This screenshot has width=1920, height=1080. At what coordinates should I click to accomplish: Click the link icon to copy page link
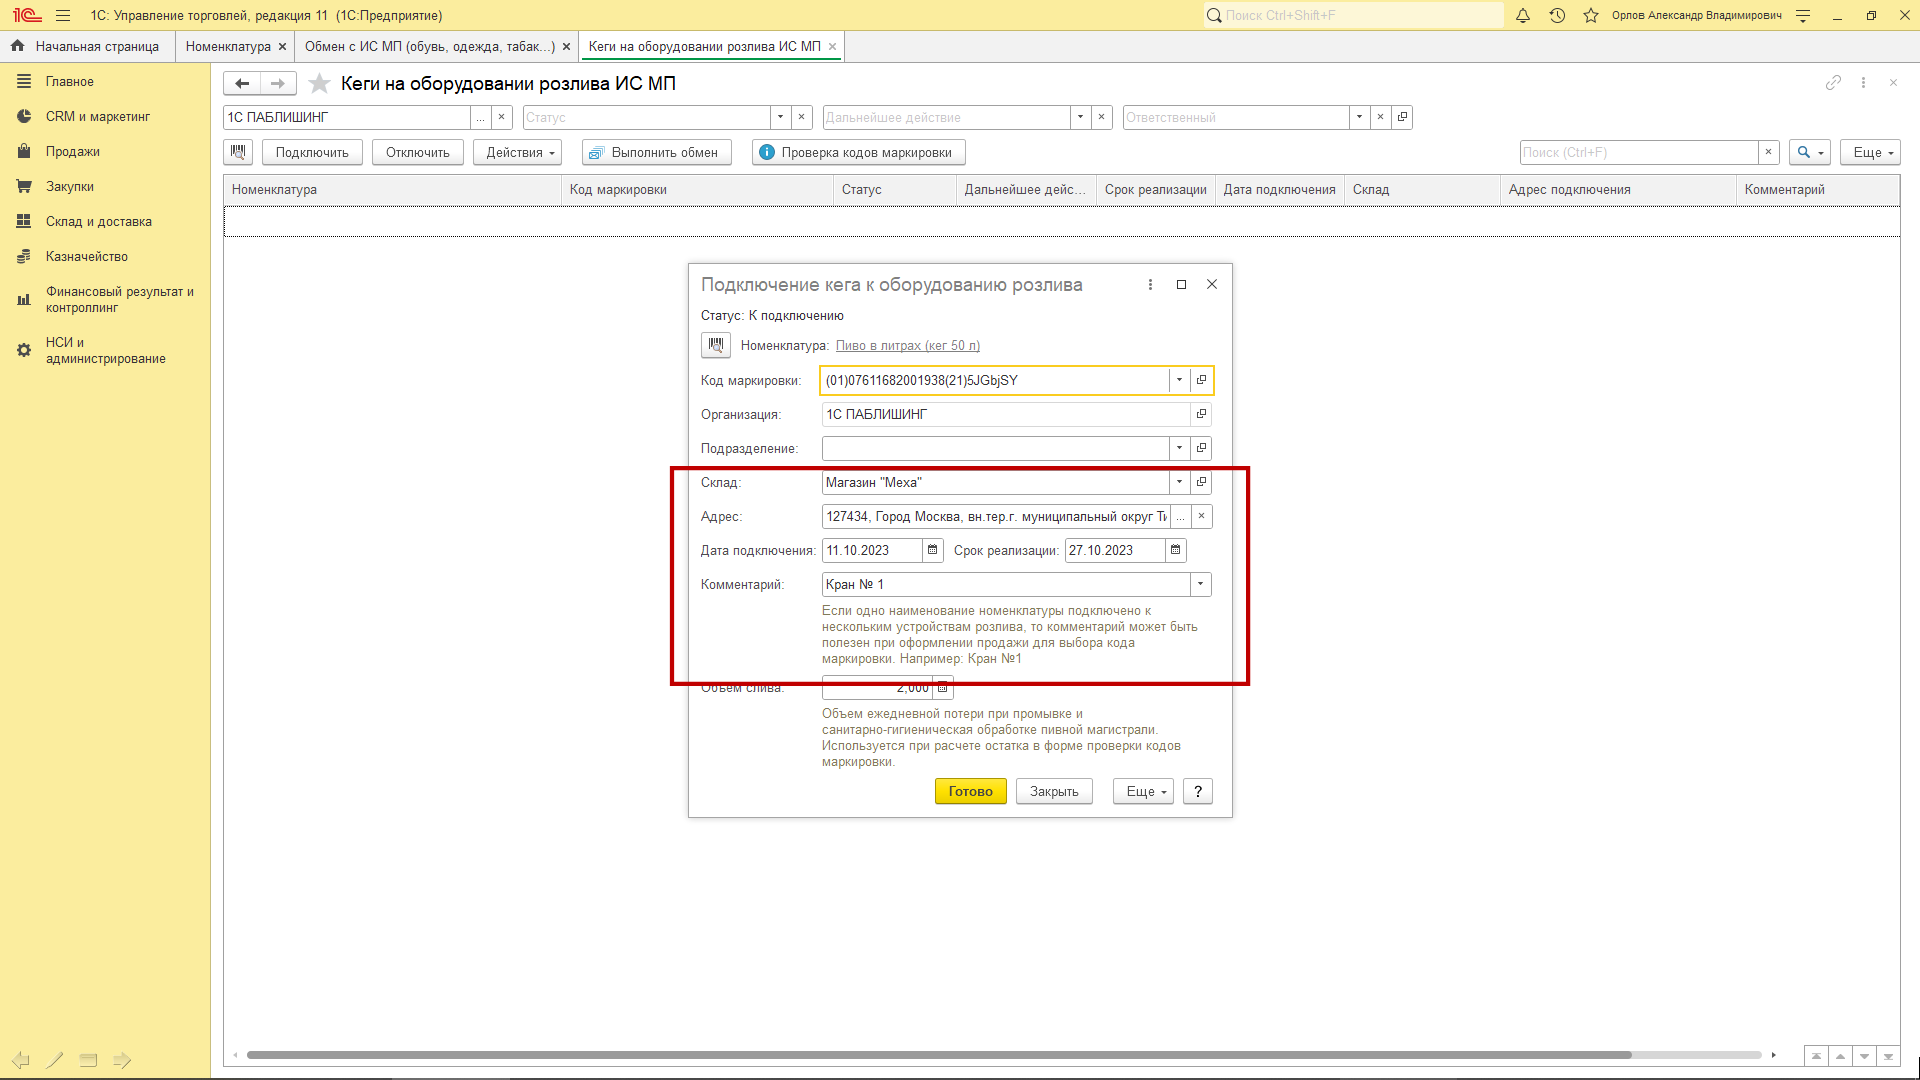1833,83
